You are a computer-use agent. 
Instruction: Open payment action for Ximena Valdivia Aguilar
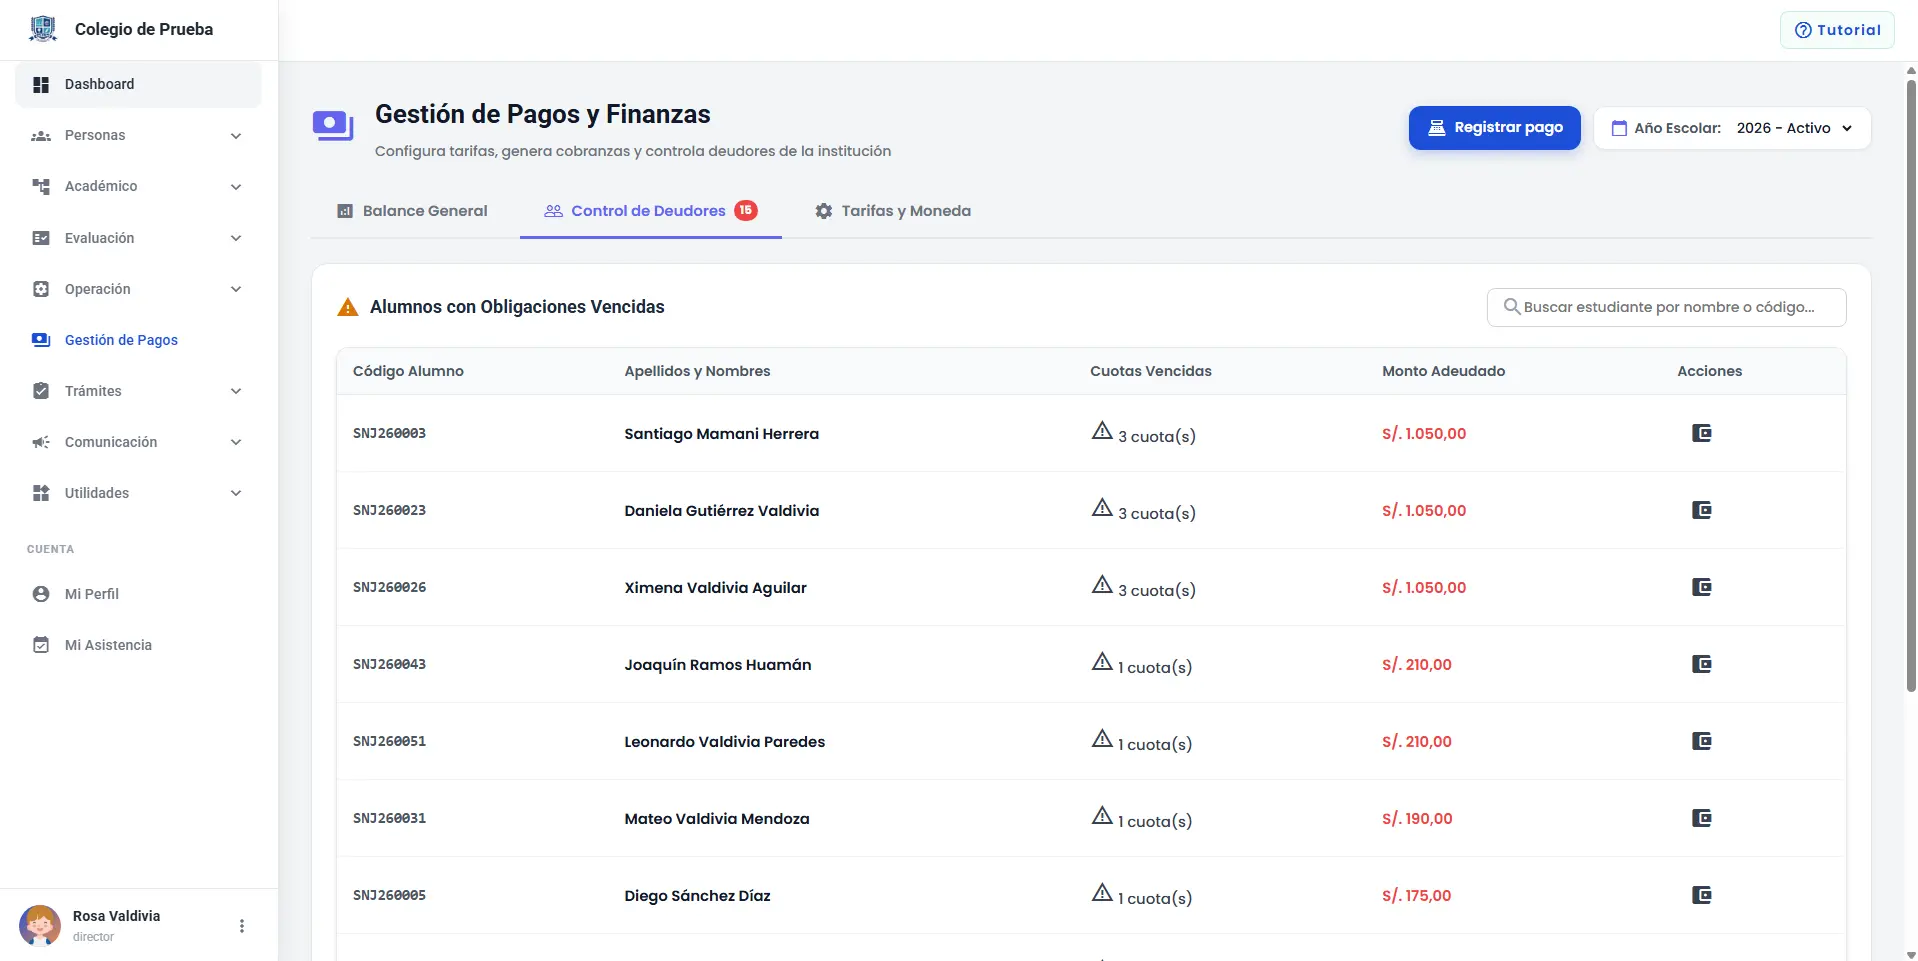pos(1701,587)
